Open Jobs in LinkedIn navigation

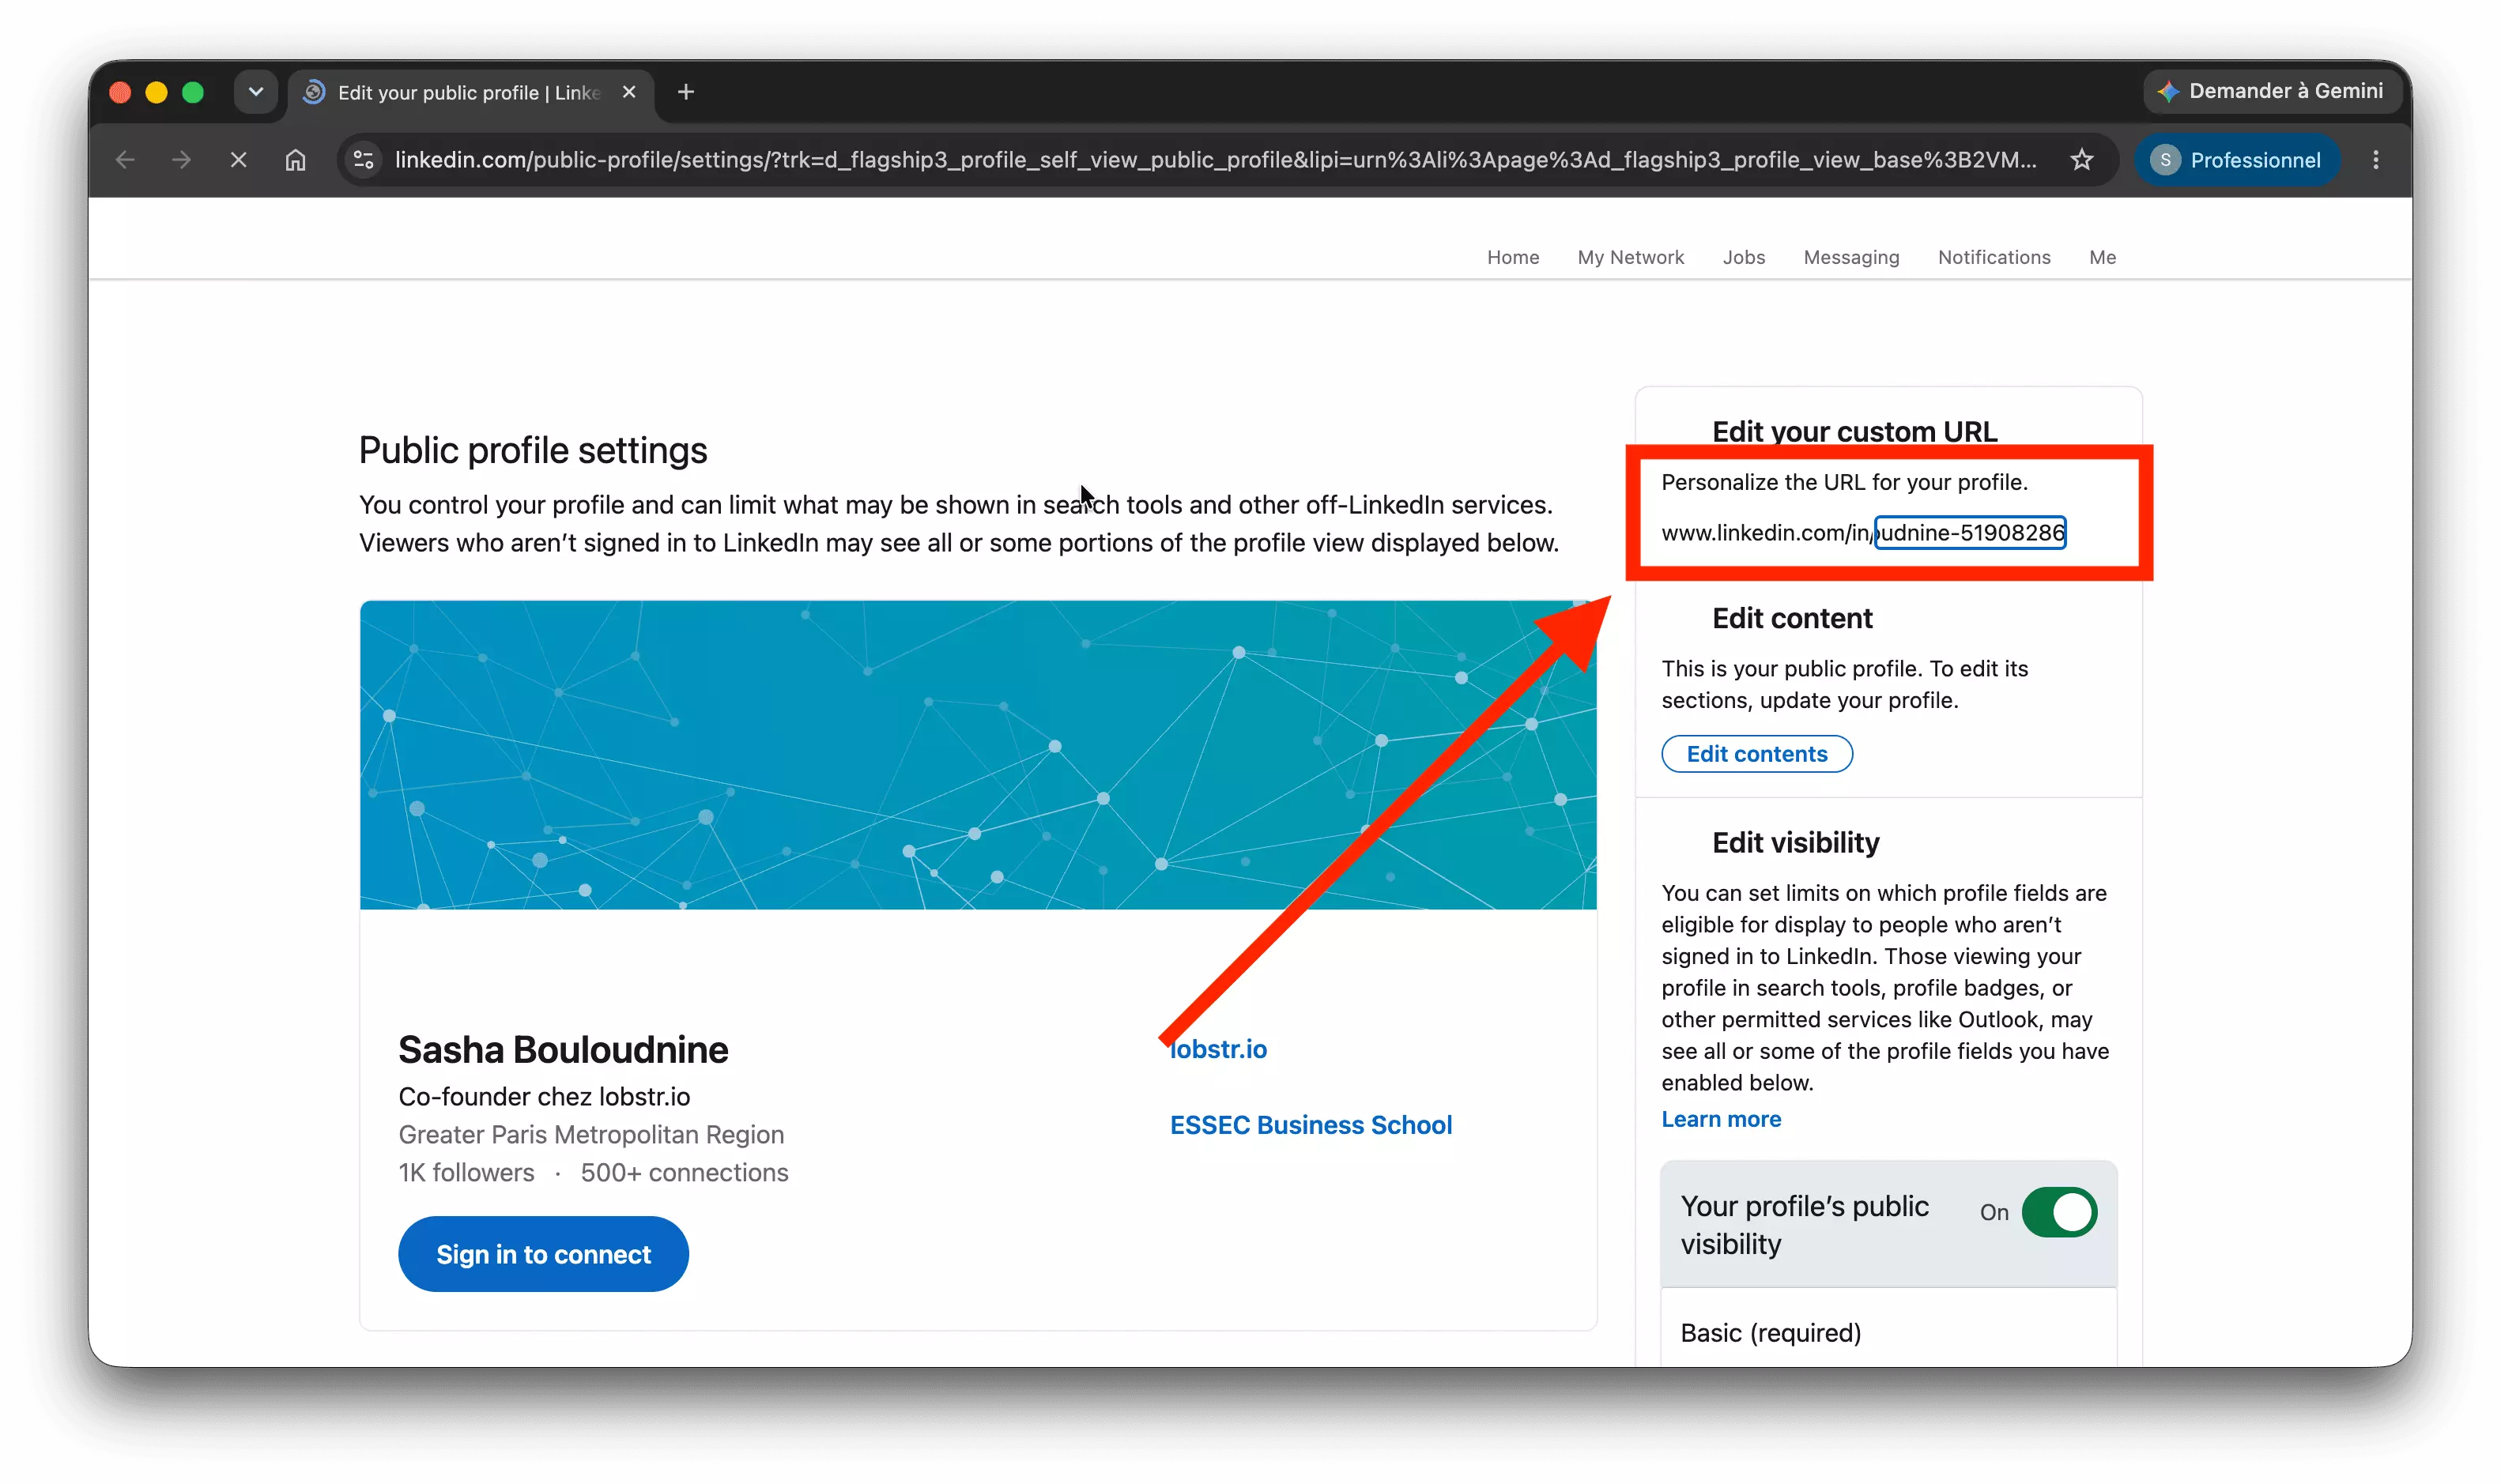(x=1743, y=257)
